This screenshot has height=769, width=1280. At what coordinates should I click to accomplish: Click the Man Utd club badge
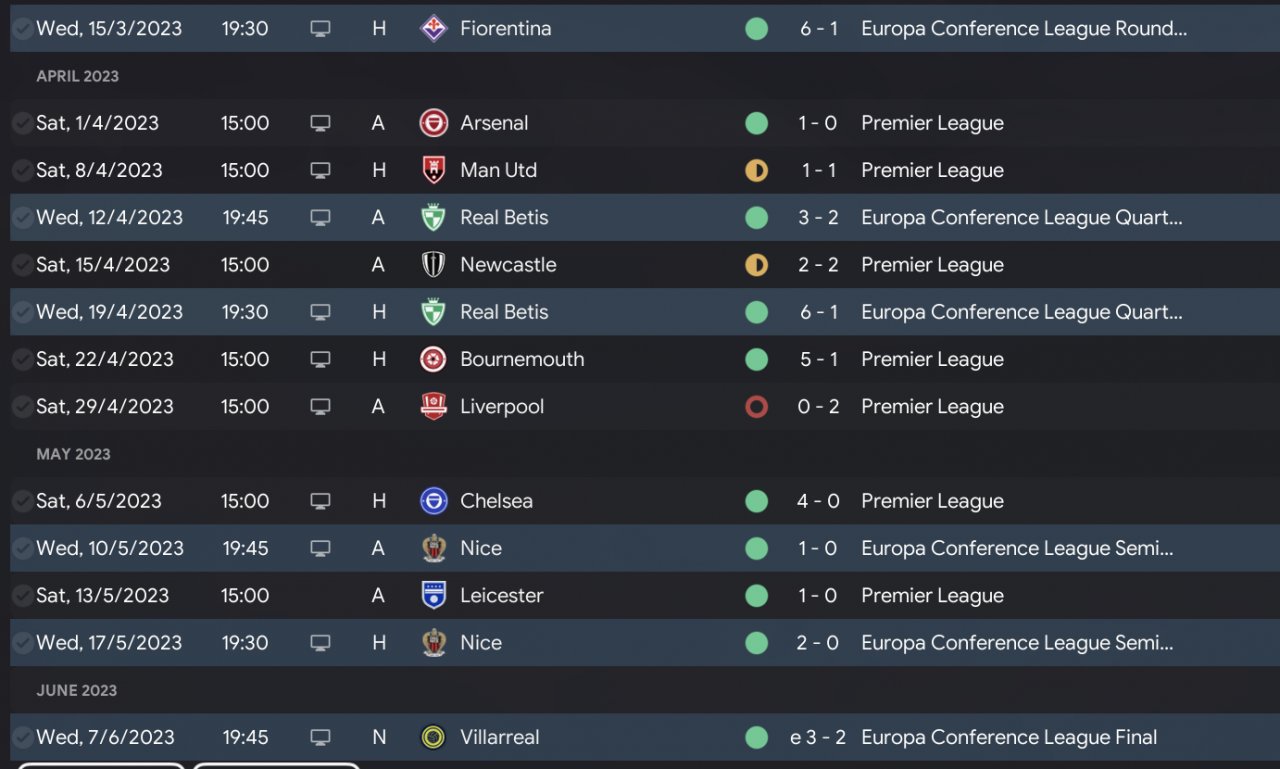coord(433,170)
